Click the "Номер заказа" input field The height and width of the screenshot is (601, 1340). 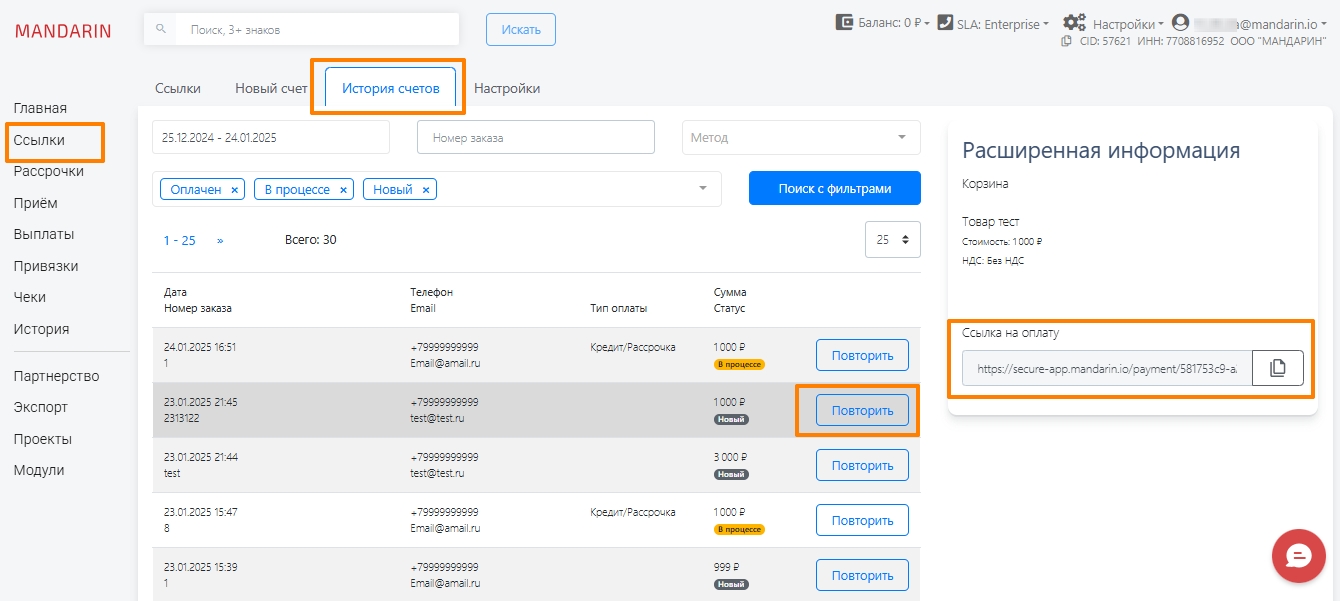(x=535, y=138)
